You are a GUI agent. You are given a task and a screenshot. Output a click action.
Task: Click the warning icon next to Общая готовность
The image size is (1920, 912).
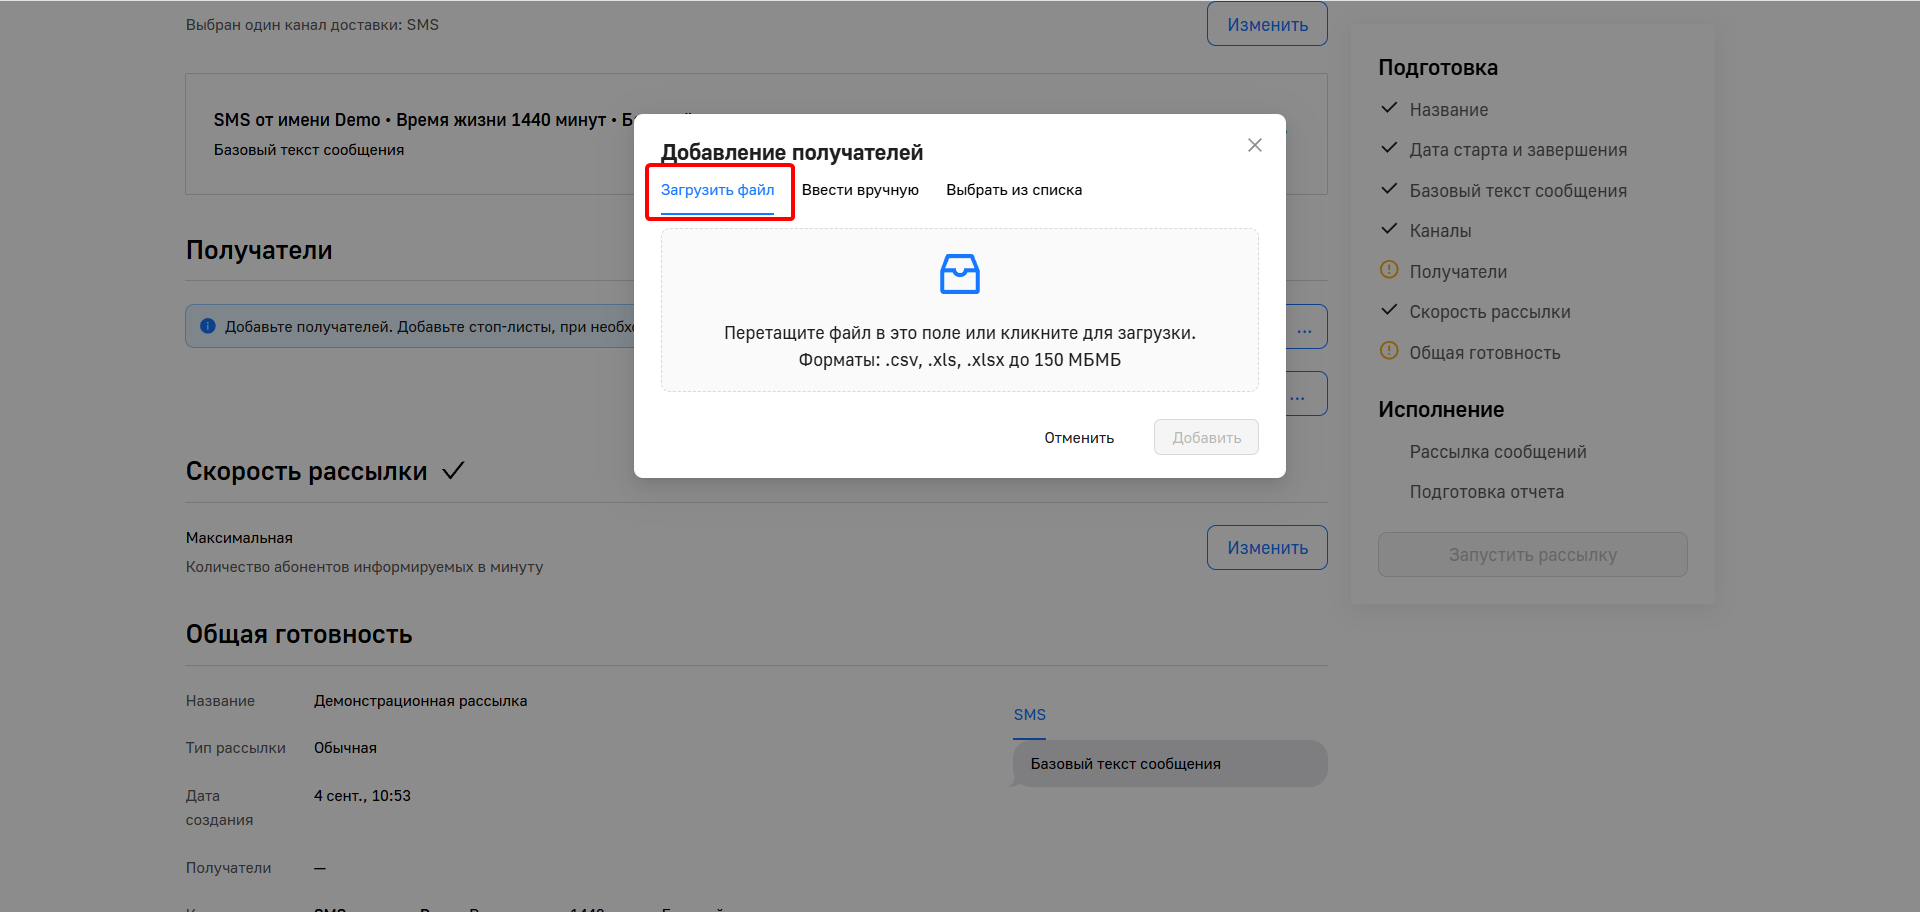[x=1389, y=351]
